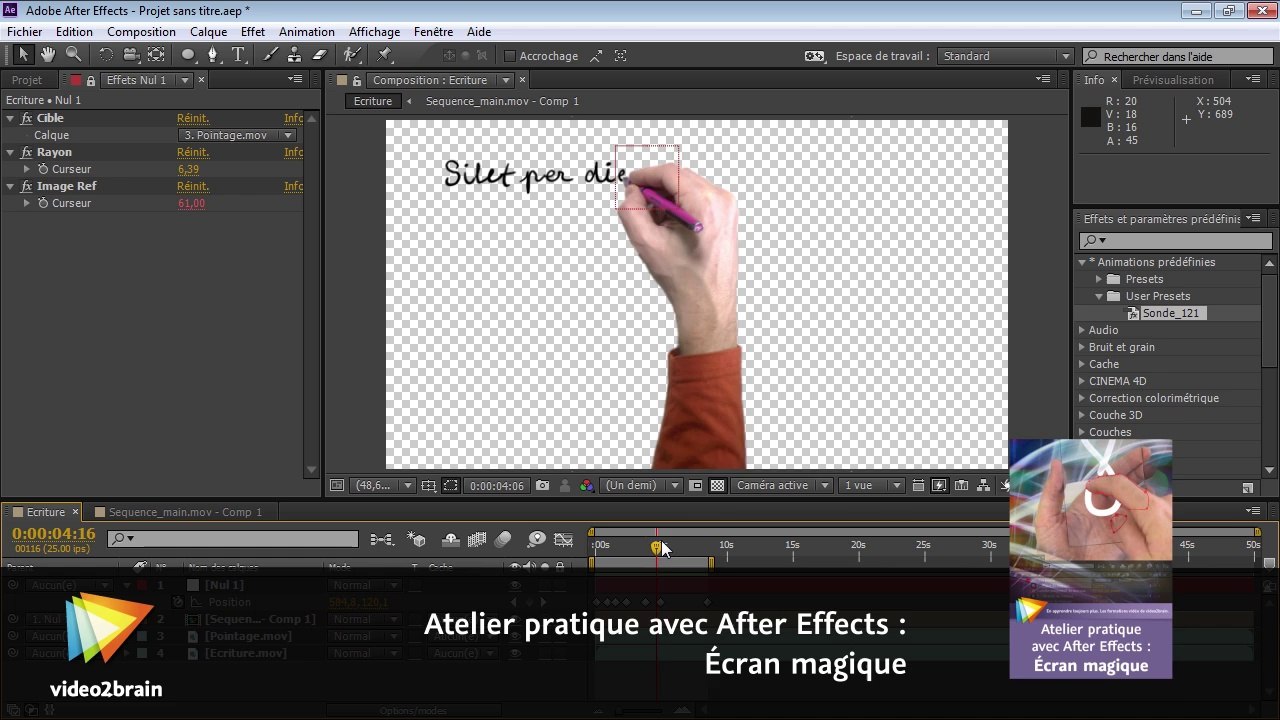Select the Hand tool

pyautogui.click(x=47, y=55)
